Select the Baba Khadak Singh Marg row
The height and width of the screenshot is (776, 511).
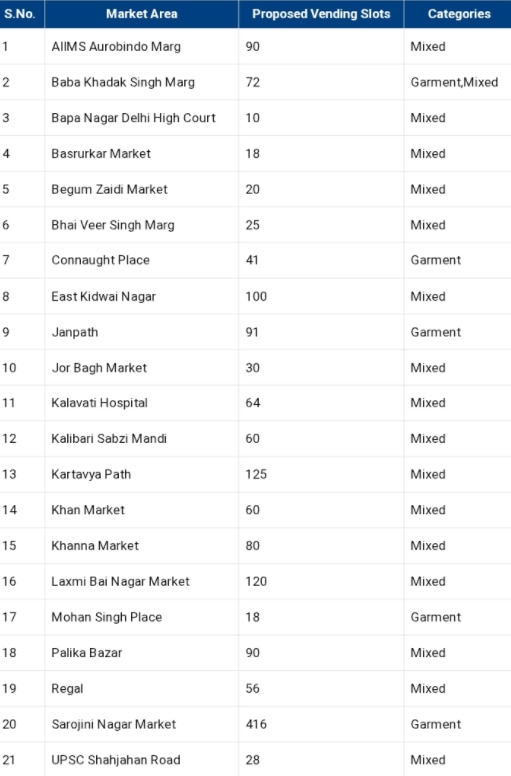[255, 82]
